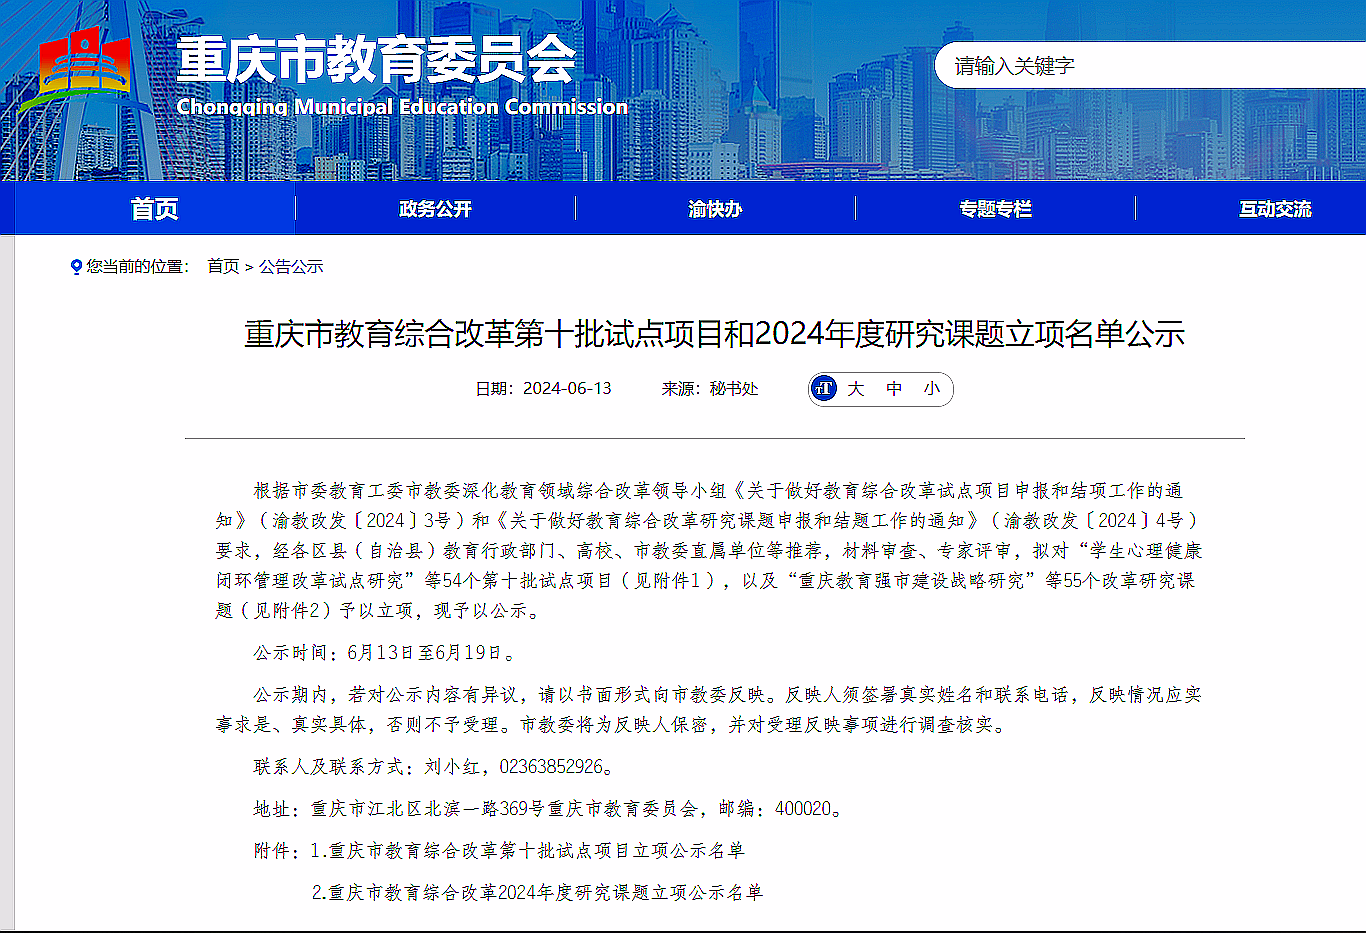Click the 重庆市教育委员会 site title
The image size is (1366, 933).
click(377, 60)
